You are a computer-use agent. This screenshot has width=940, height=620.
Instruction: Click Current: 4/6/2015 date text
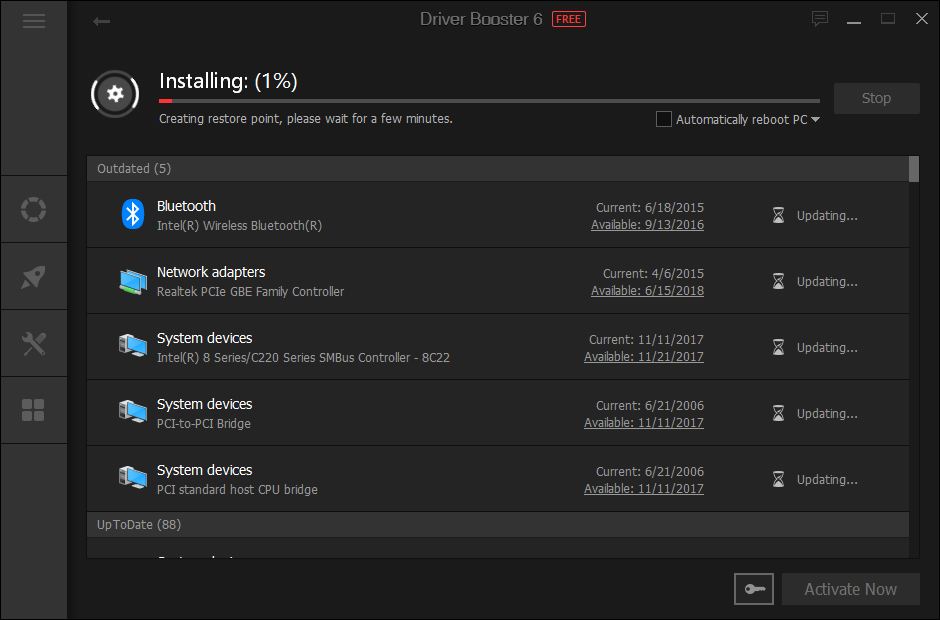point(653,273)
